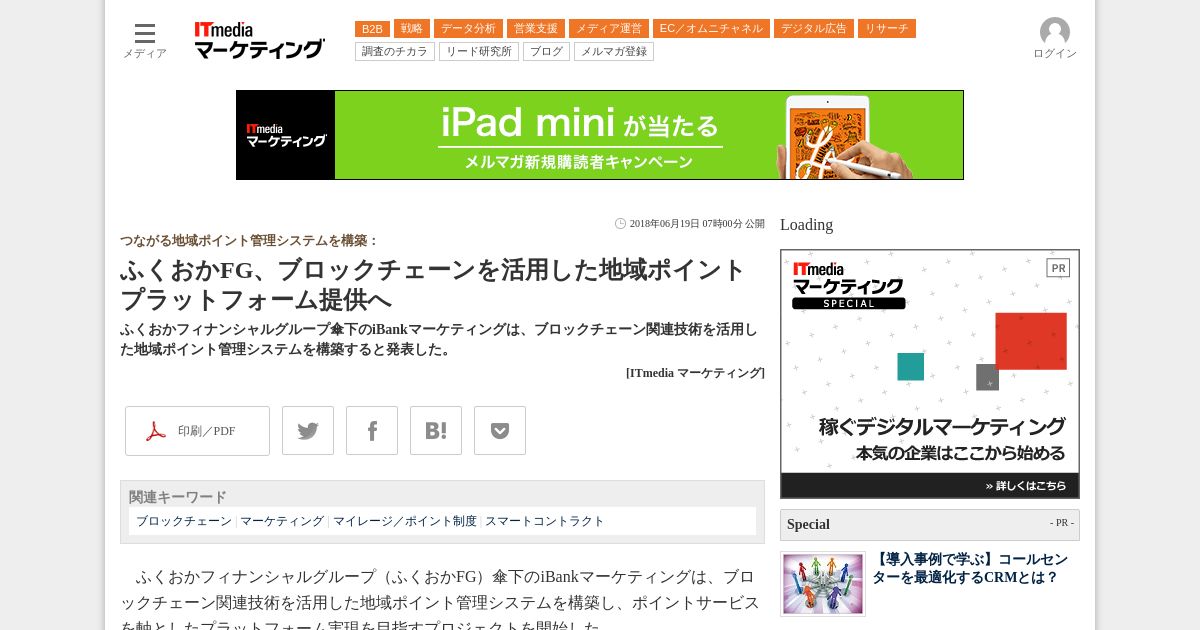
Task: Click the ITmedia マーケティング site logo
Action: [x=259, y=41]
